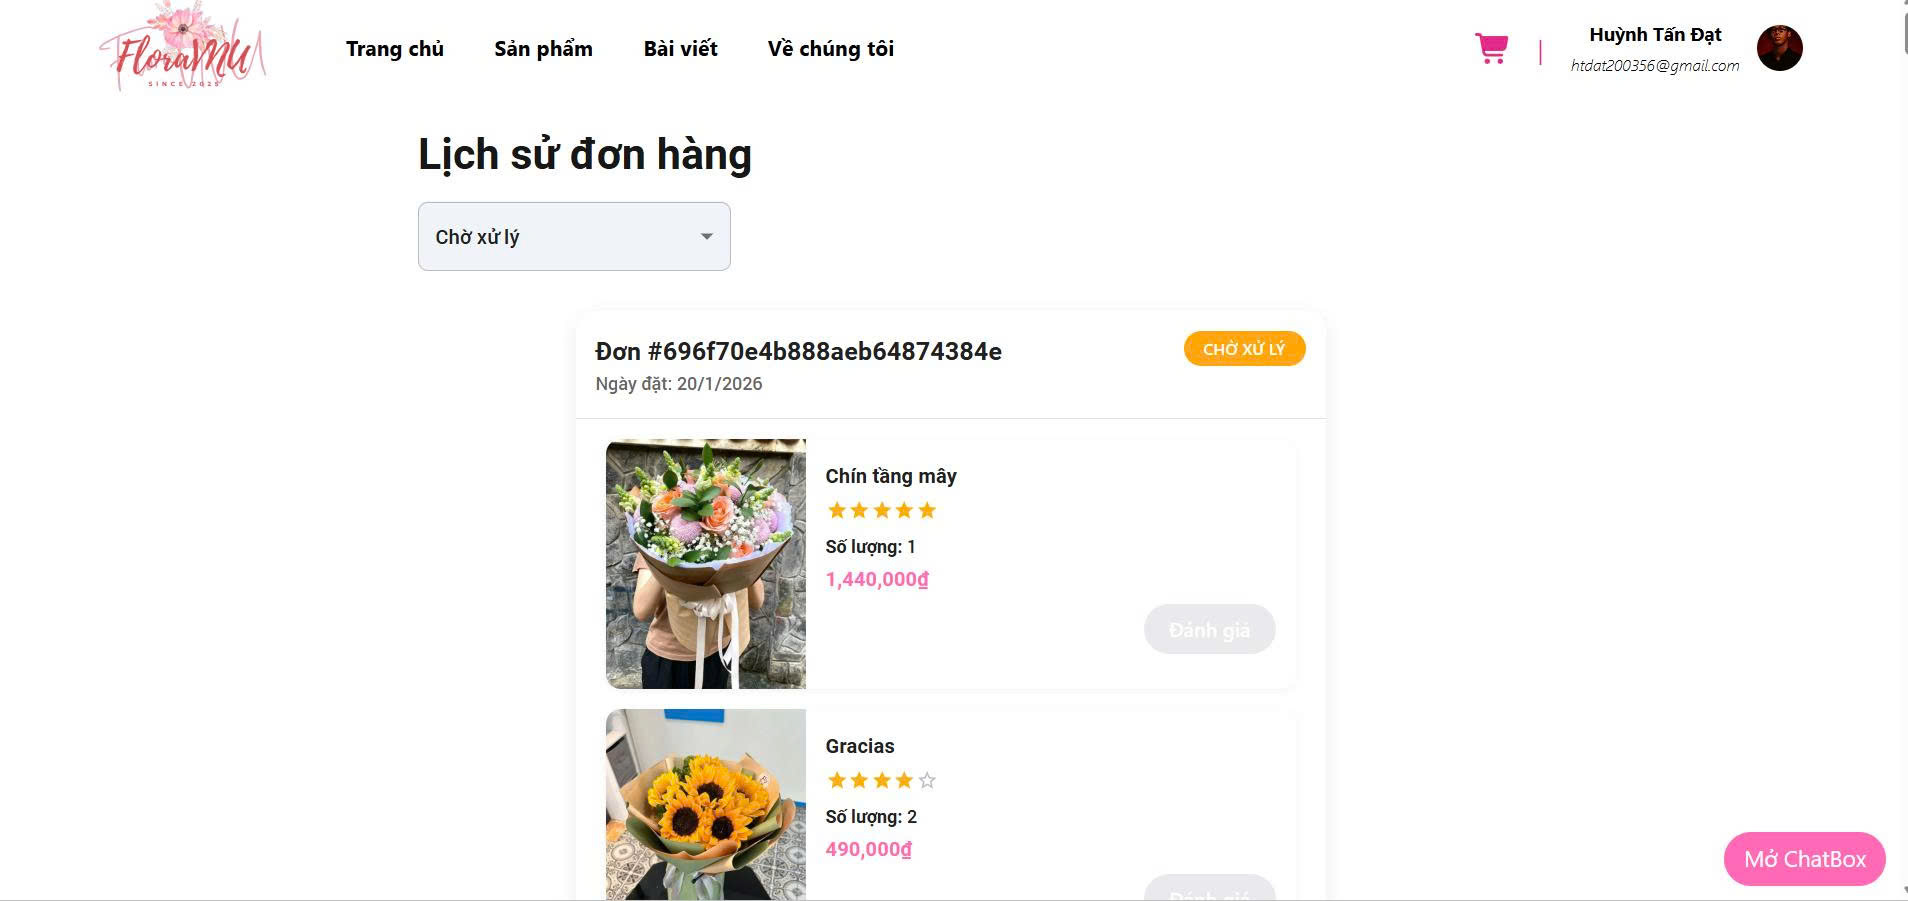Image resolution: width=1908 pixels, height=901 pixels.
Task: Click the fifth star of Chín tầng mây rating
Action: pyautogui.click(x=927, y=511)
